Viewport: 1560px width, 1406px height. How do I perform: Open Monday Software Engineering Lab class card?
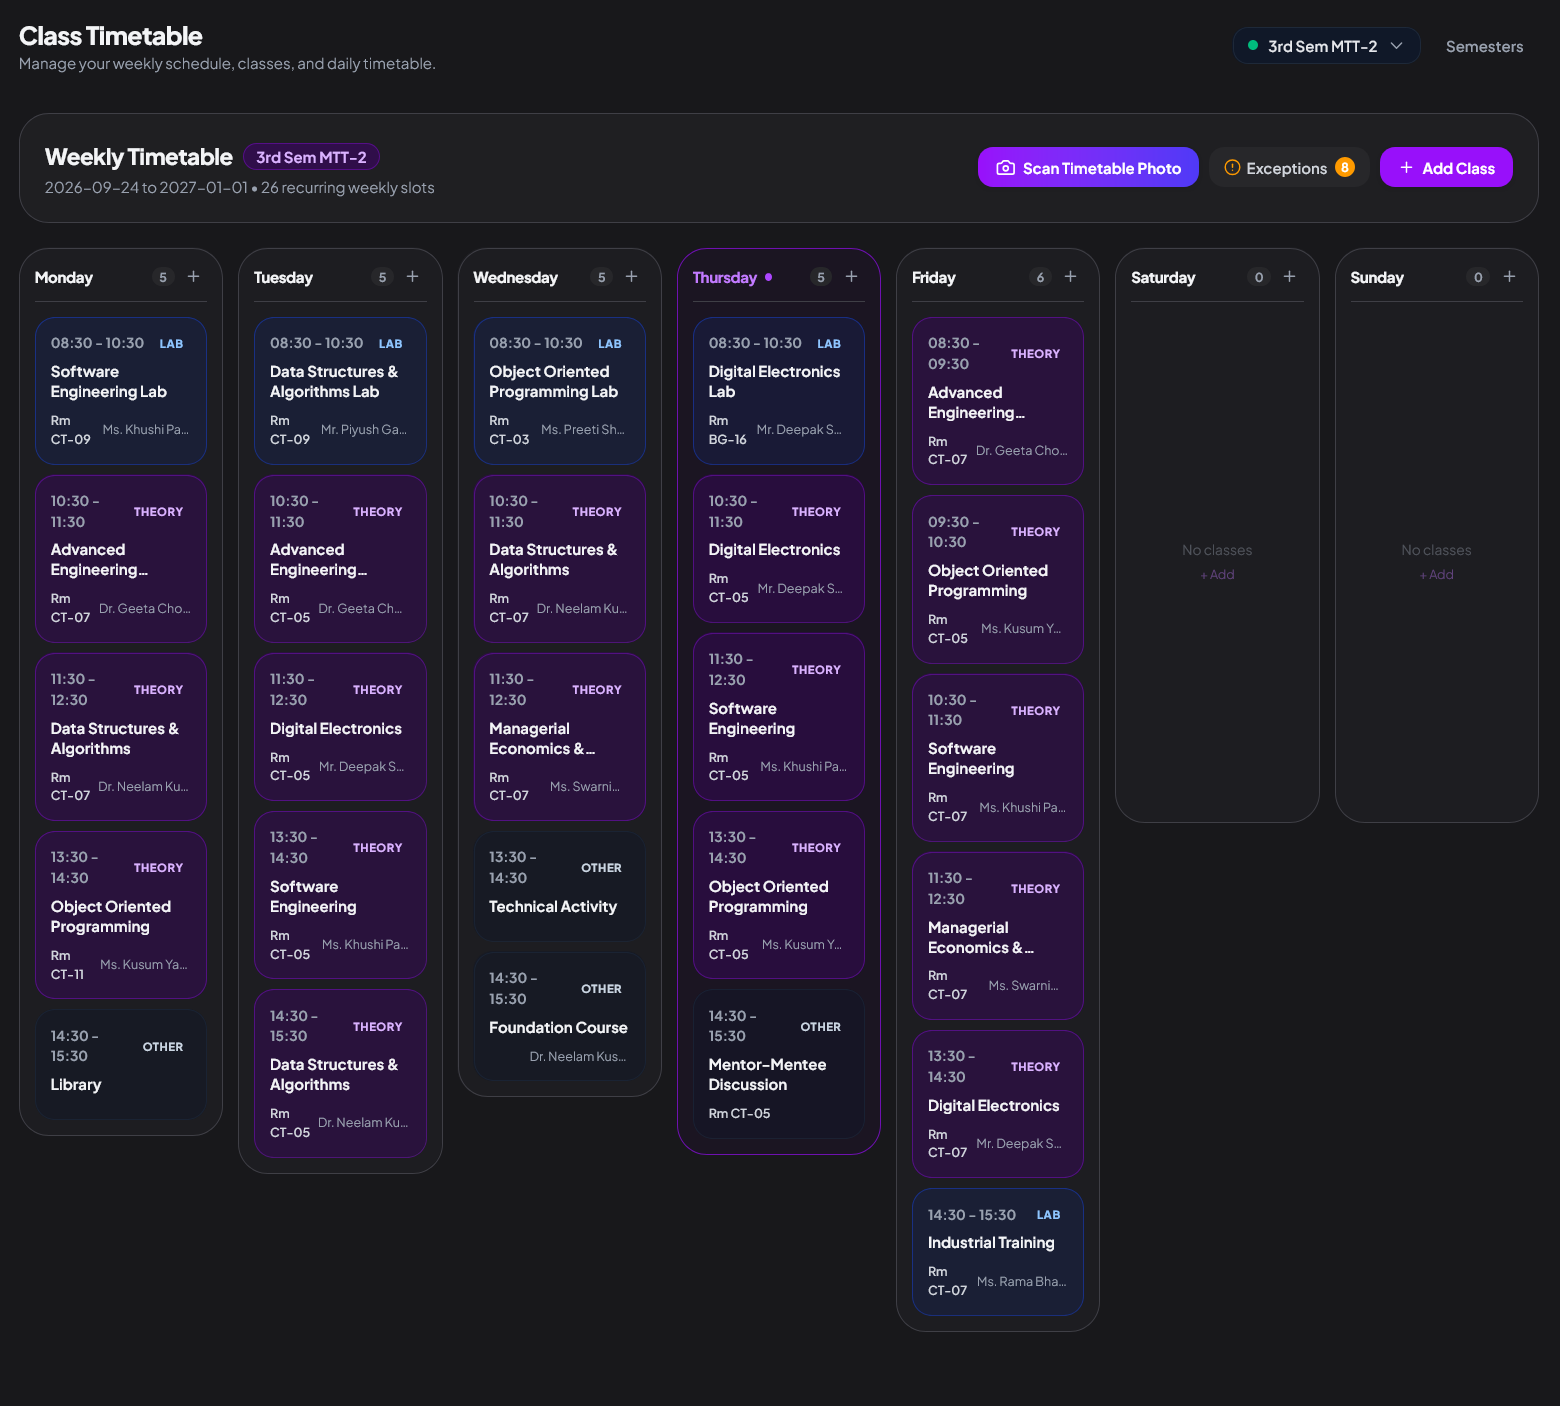tap(121, 391)
